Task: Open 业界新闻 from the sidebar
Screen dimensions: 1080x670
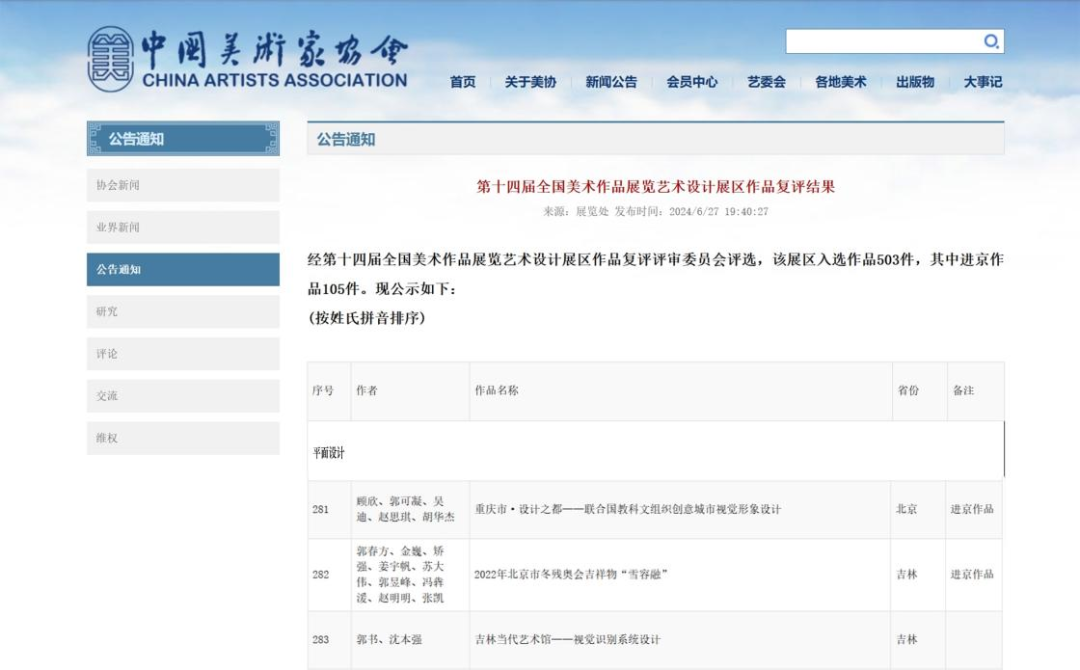Action: click(x=183, y=227)
